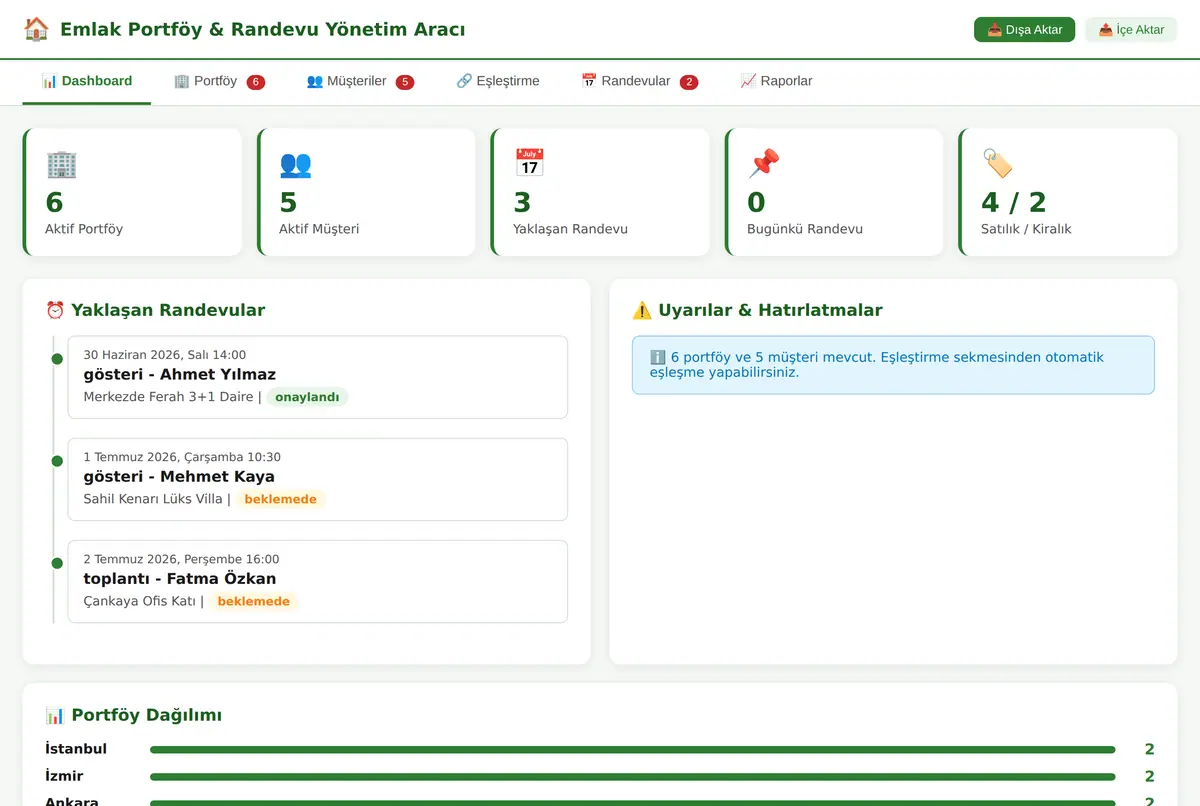Click the house logo icon in header
The height and width of the screenshot is (806, 1200).
pyautogui.click(x=36, y=29)
